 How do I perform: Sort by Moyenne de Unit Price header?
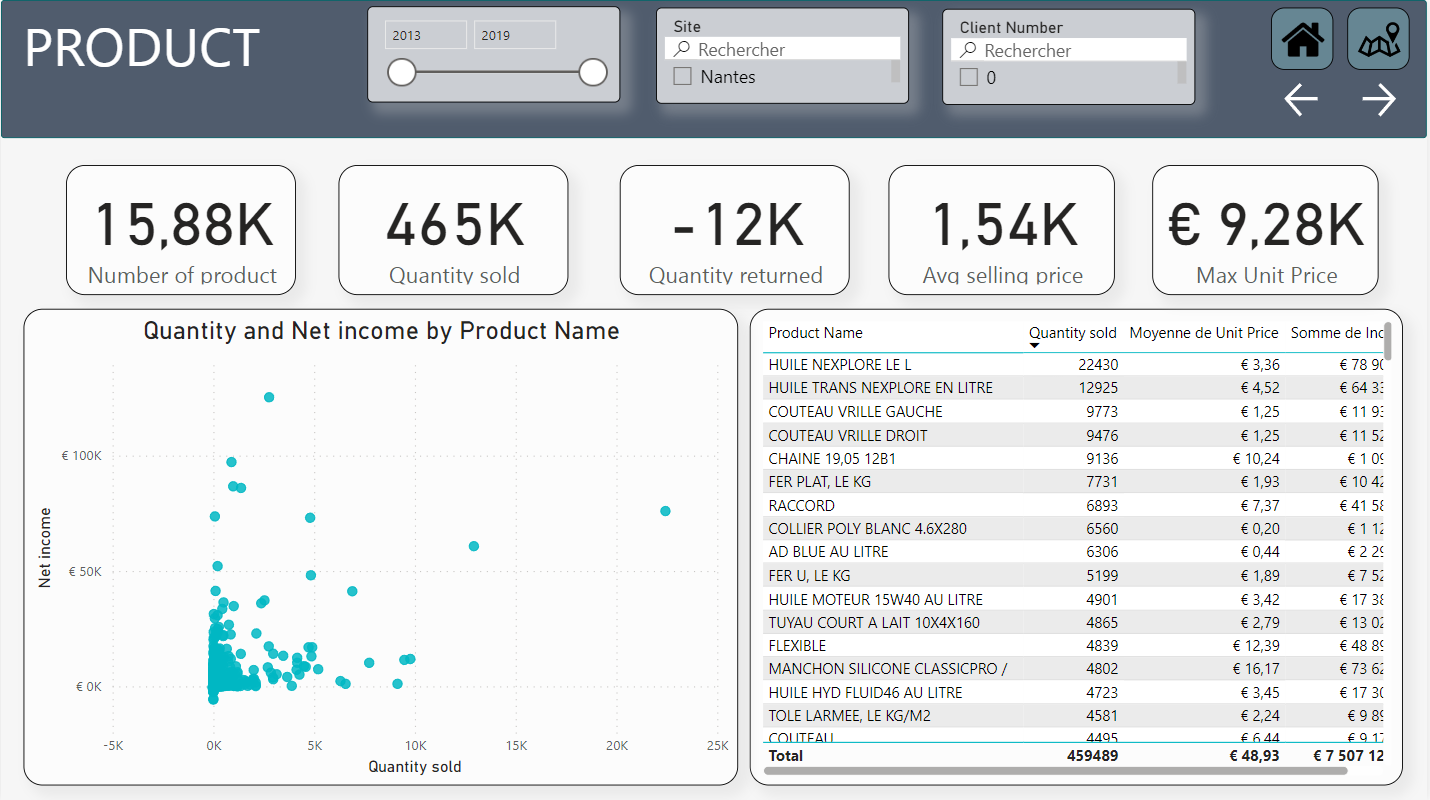(1204, 333)
